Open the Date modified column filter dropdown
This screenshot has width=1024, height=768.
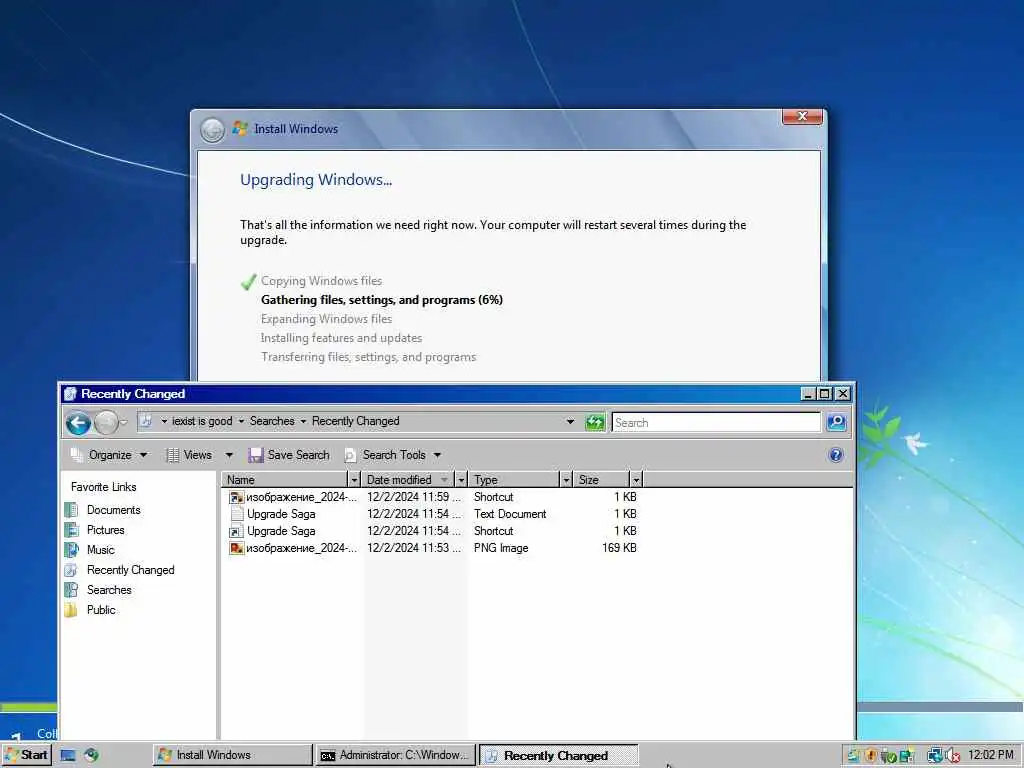[x=461, y=480]
